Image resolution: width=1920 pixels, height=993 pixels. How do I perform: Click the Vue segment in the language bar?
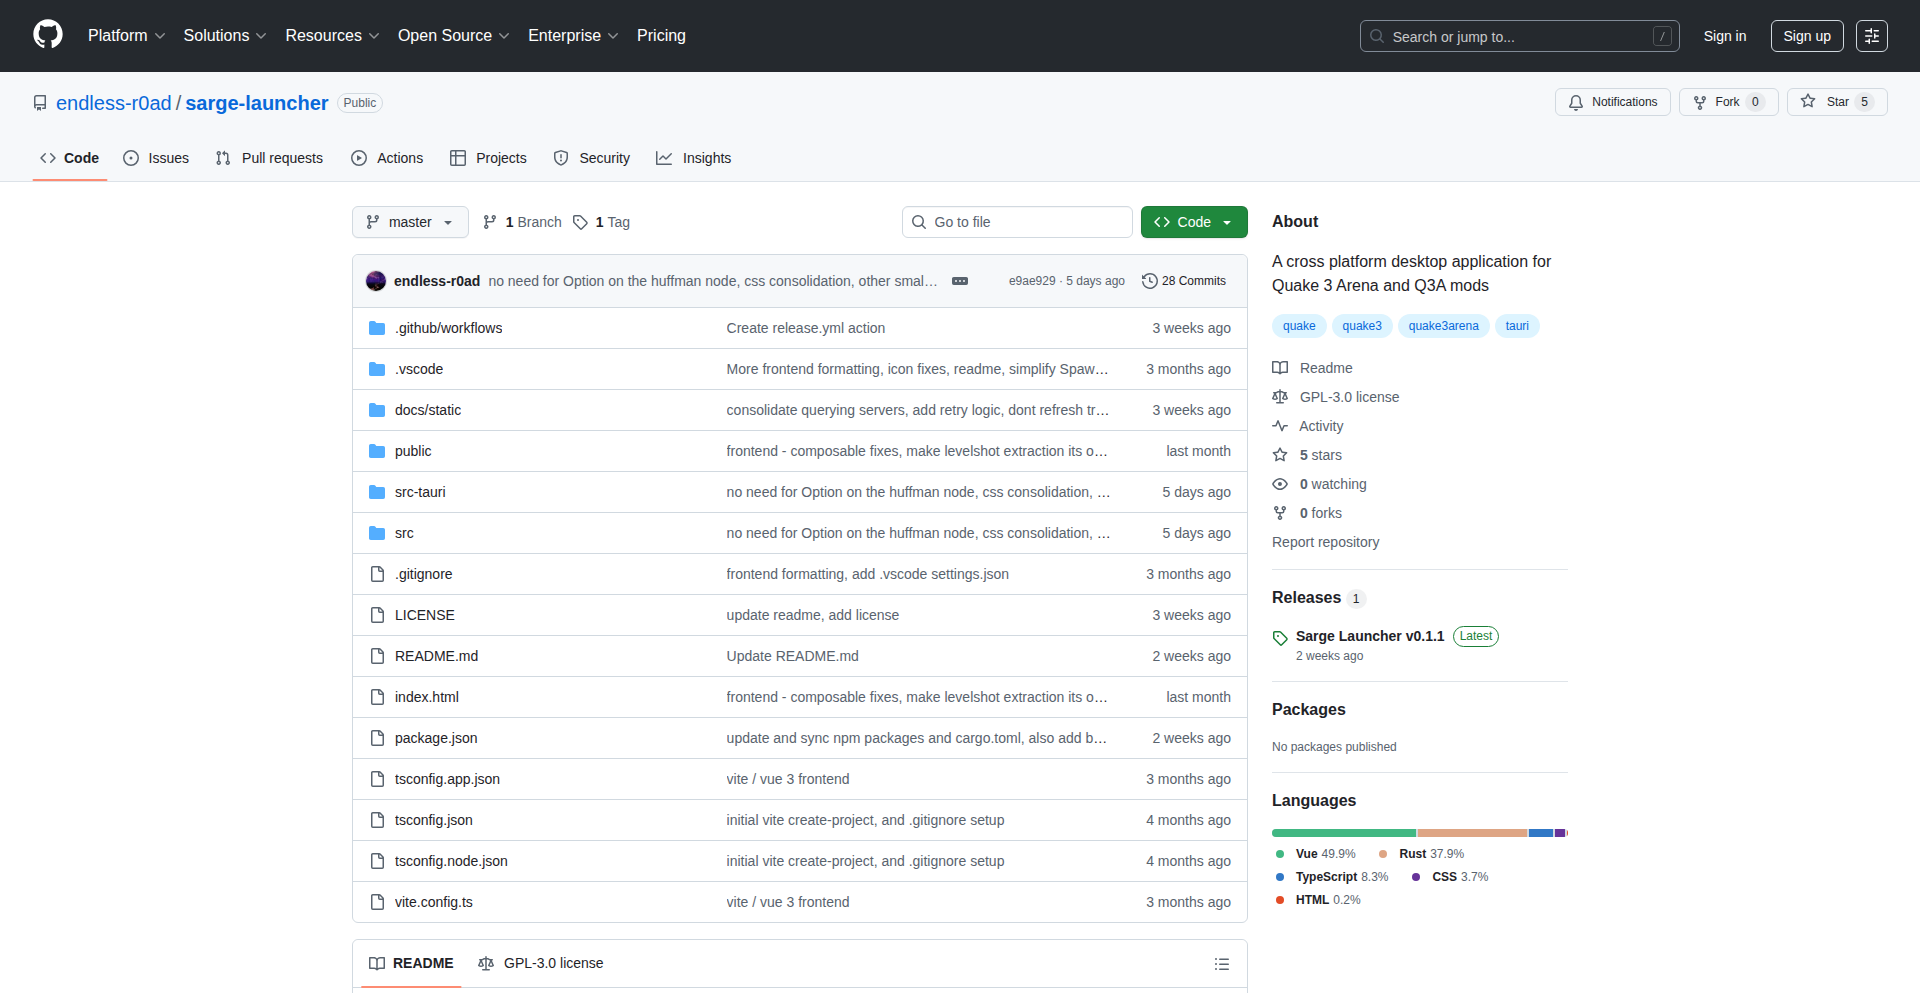click(x=1343, y=833)
